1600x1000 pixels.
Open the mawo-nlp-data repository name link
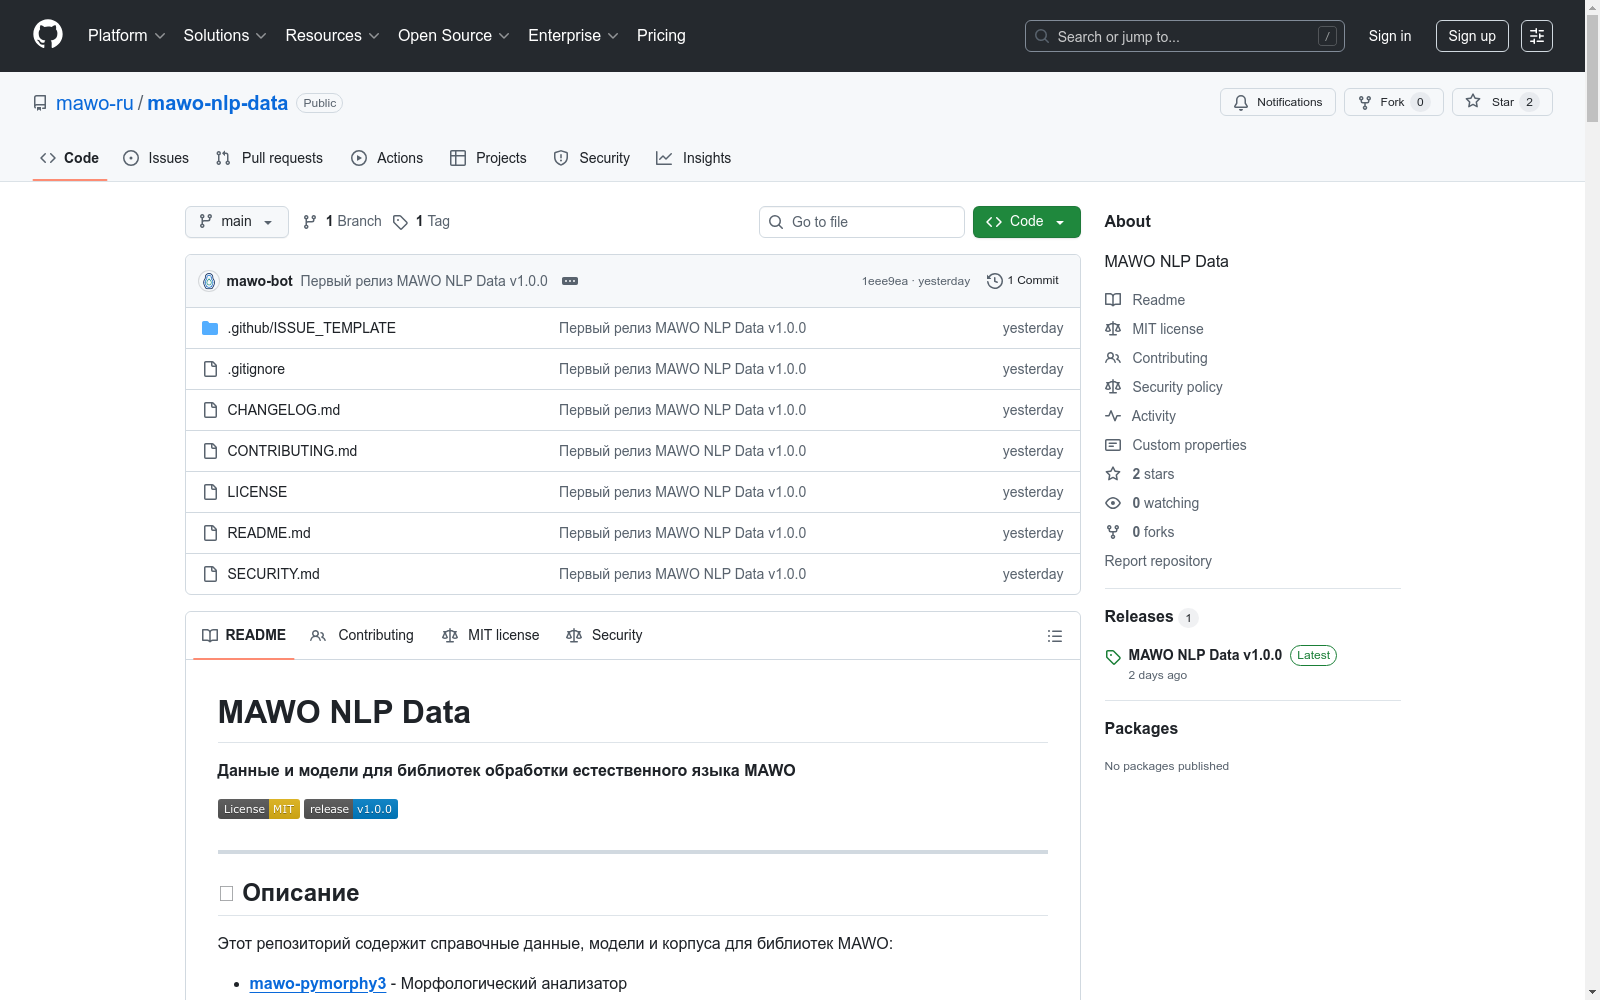218,103
